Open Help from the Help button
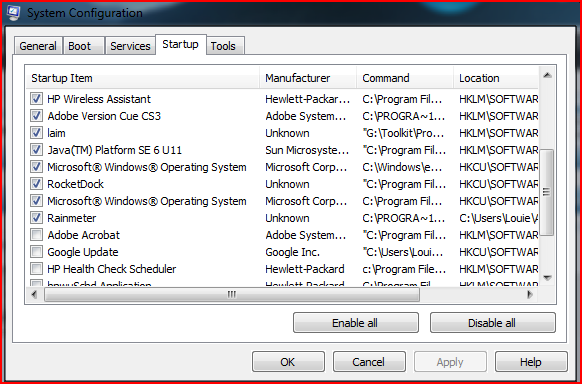The height and width of the screenshot is (384, 582). (531, 362)
